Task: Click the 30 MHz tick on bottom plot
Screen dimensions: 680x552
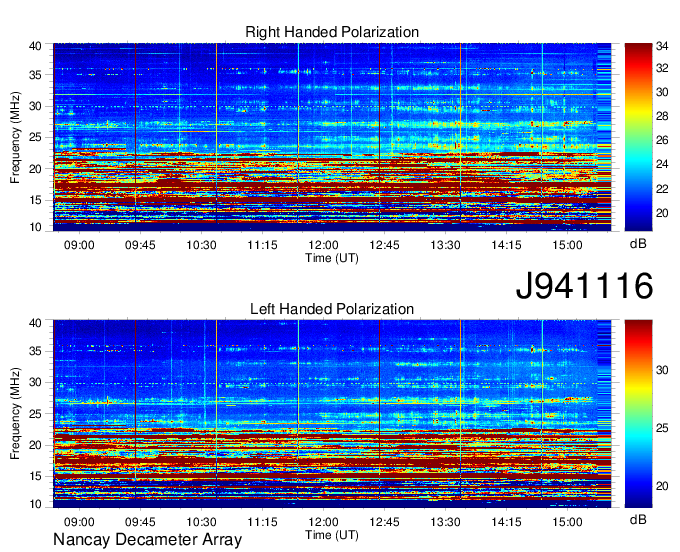Action: pos(35,382)
